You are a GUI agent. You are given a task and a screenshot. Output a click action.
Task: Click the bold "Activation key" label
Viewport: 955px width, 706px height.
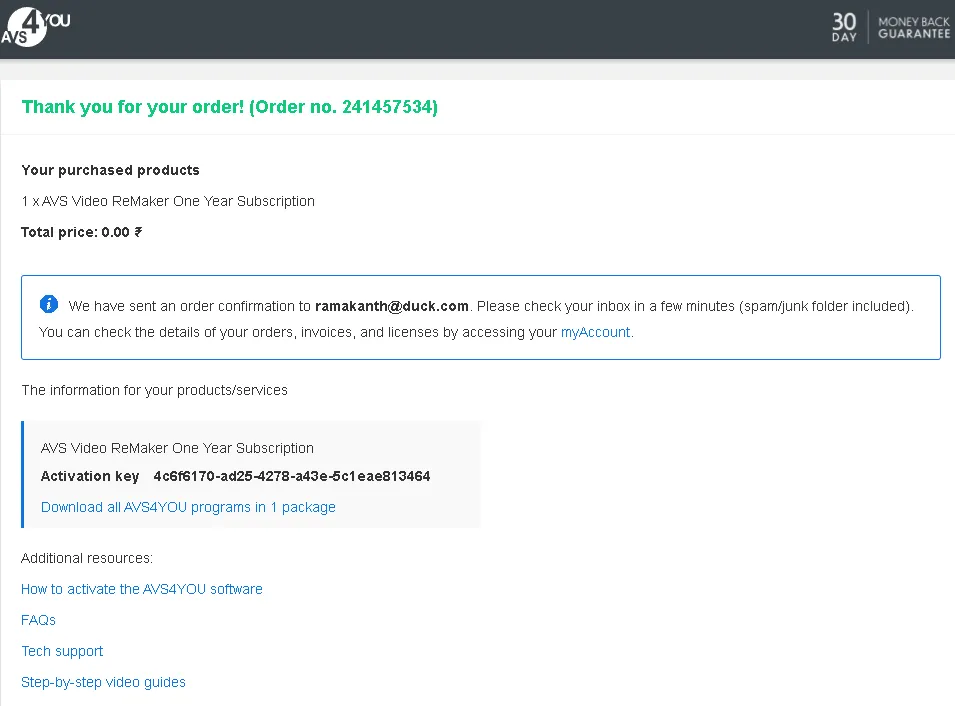tap(90, 476)
